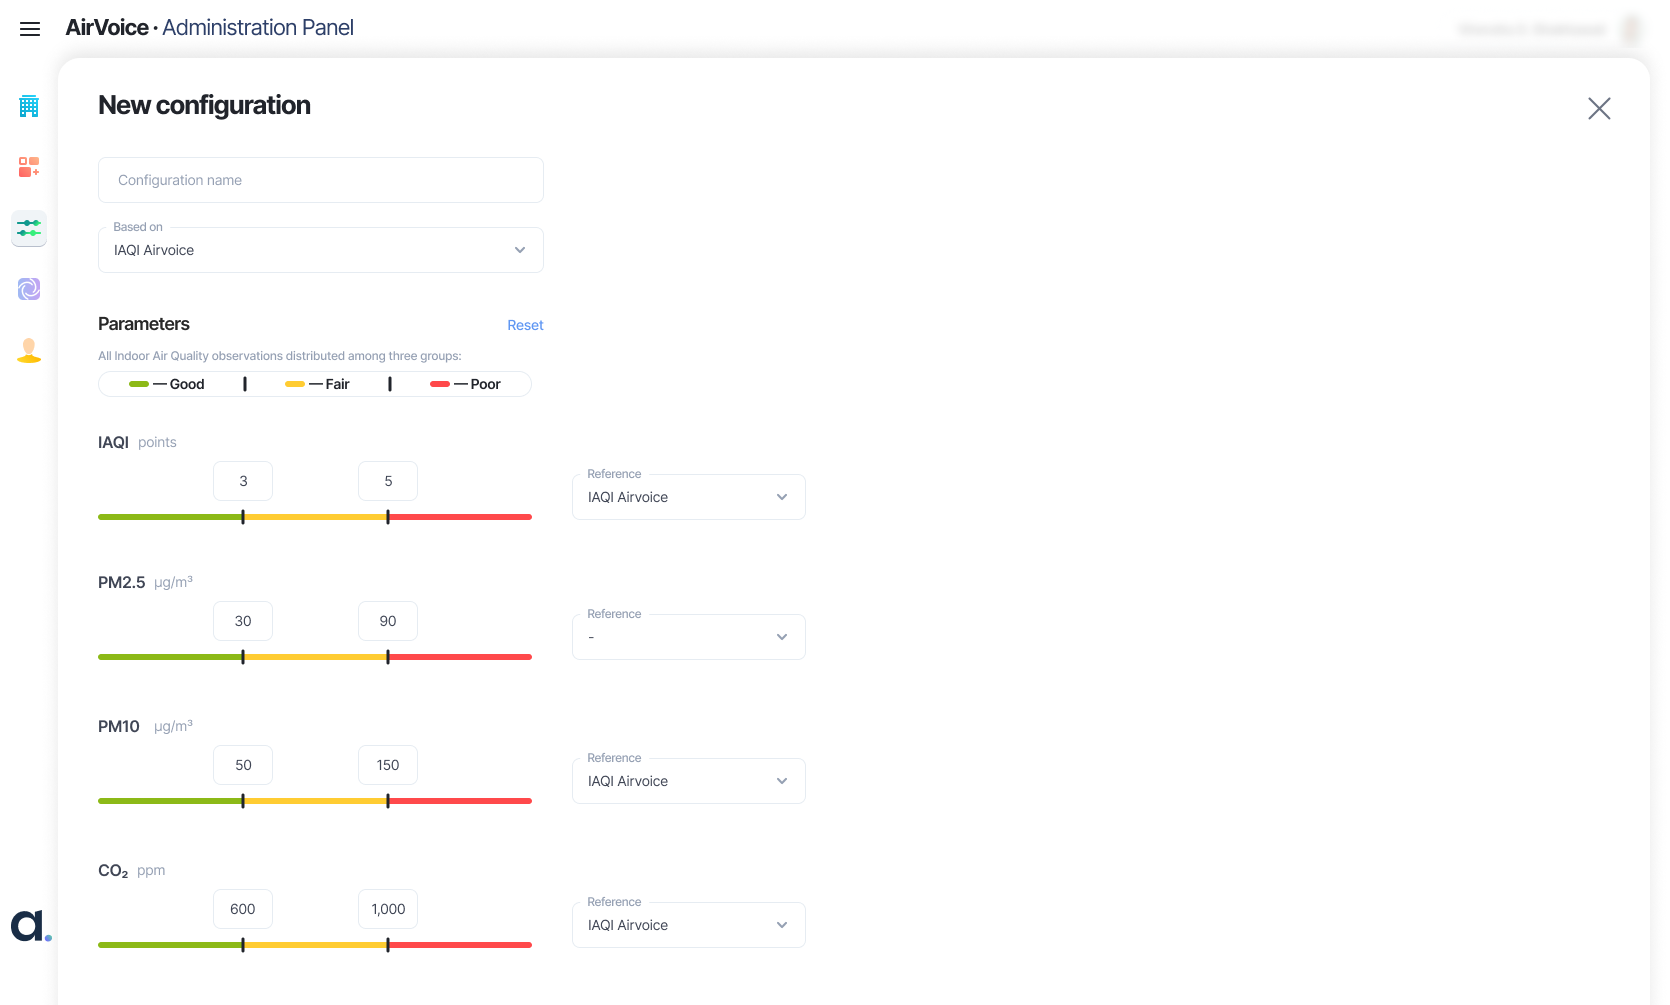
Task: Click the PM2.5 upper threshold value 90
Action: pos(388,621)
